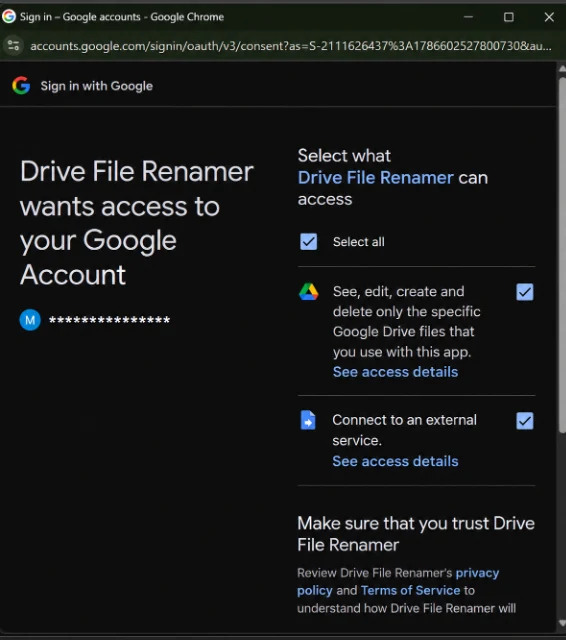The image size is (566, 640).
Task: Toggle the Select all checkbox
Action: pos(309,241)
